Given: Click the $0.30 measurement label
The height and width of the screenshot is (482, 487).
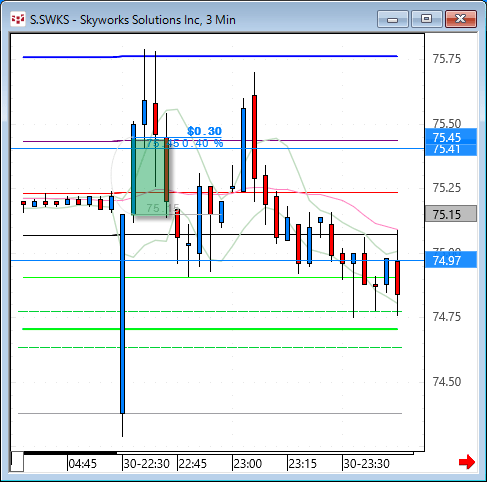Looking at the screenshot, I should pyautogui.click(x=204, y=131).
